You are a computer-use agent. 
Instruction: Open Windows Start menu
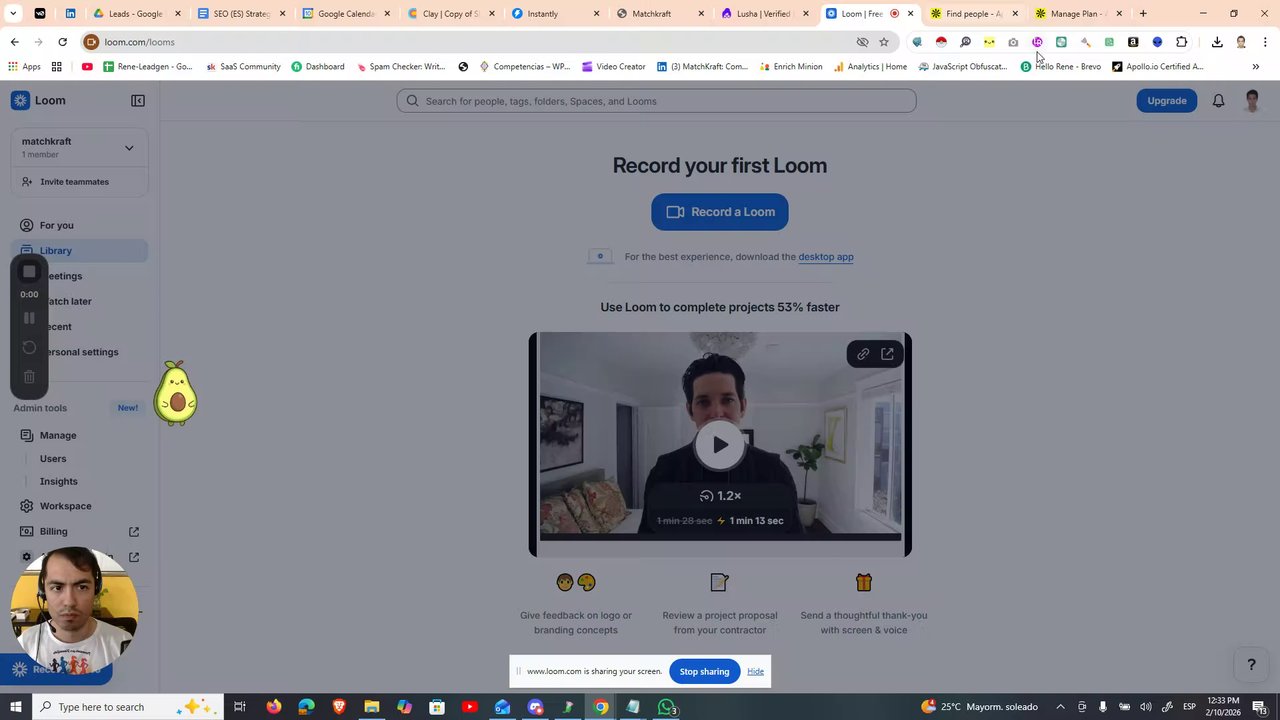point(15,707)
